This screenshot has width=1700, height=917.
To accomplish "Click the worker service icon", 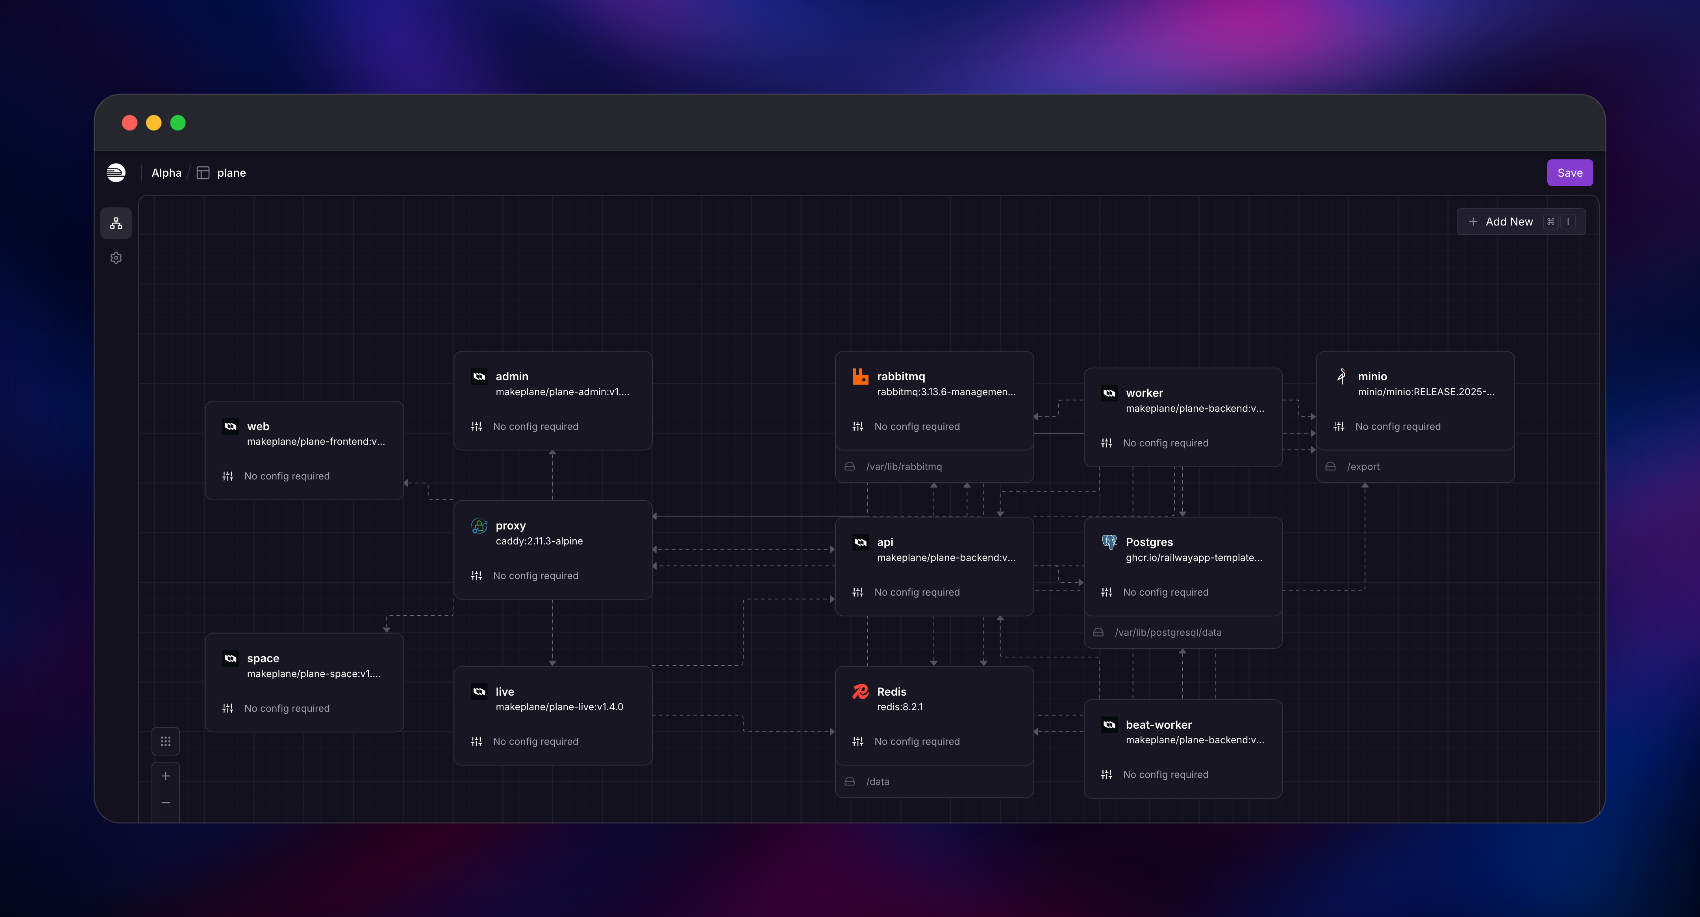I will [x=1109, y=393].
